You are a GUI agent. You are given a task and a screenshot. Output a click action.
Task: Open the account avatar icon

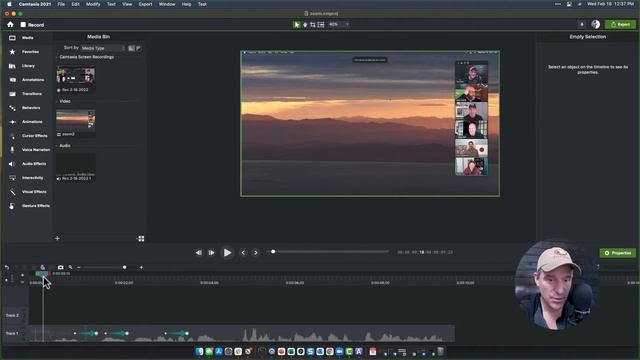[596, 24]
